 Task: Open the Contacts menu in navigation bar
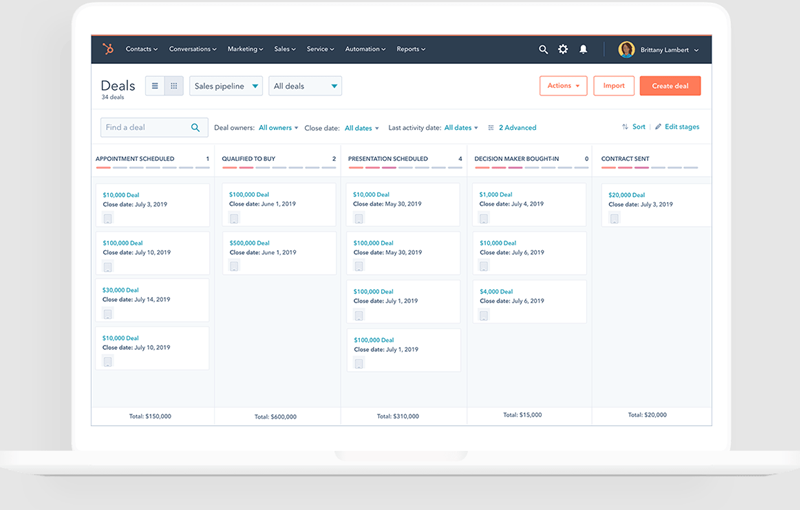point(141,49)
